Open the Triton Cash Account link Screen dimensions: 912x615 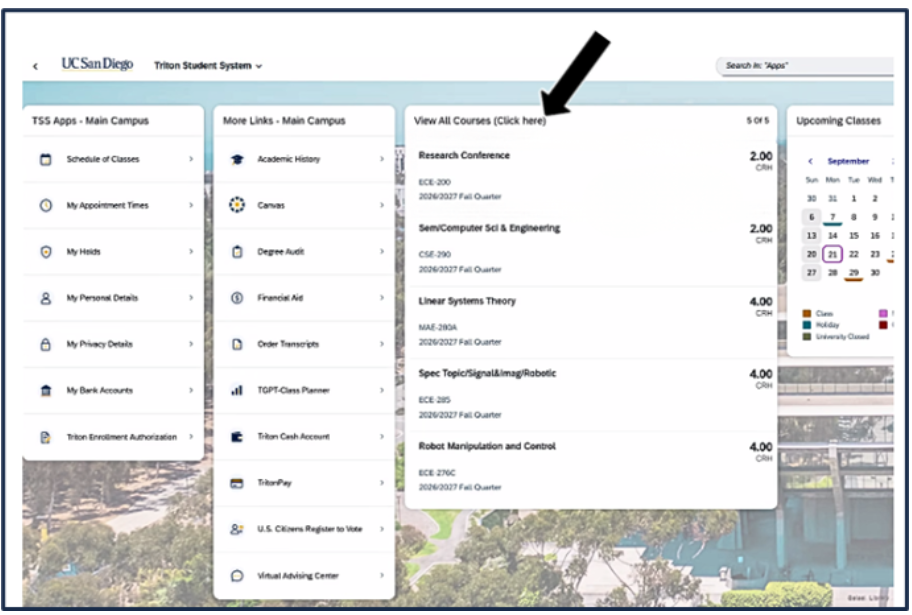pos(304,436)
